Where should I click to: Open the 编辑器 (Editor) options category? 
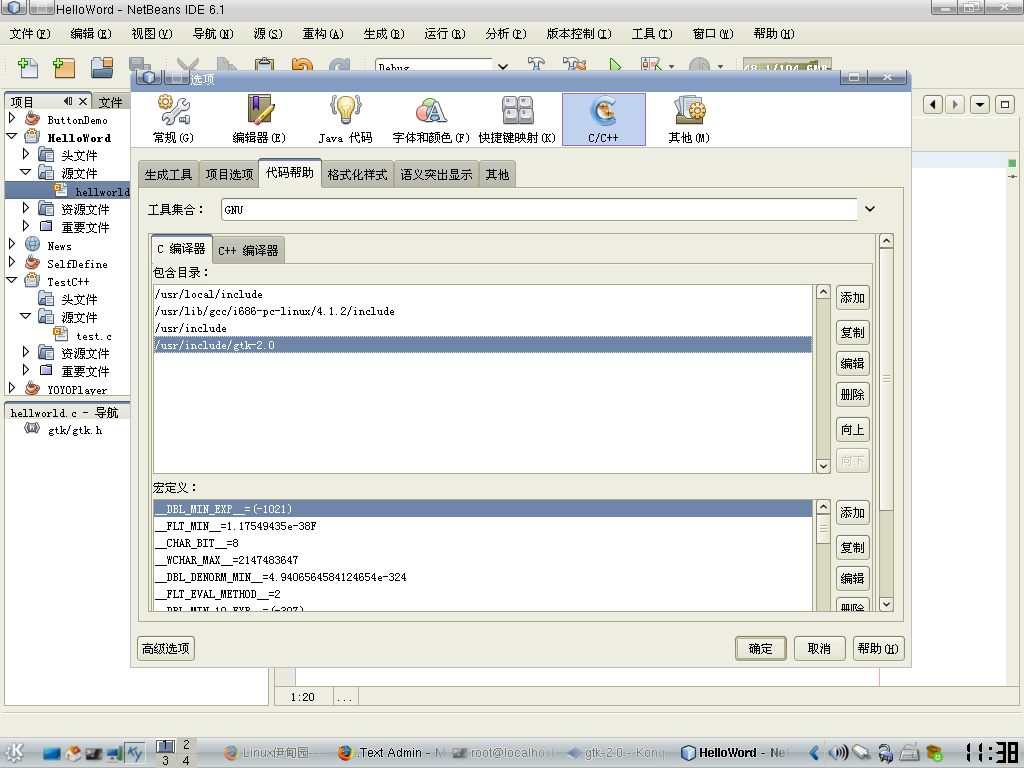[x=259, y=119]
